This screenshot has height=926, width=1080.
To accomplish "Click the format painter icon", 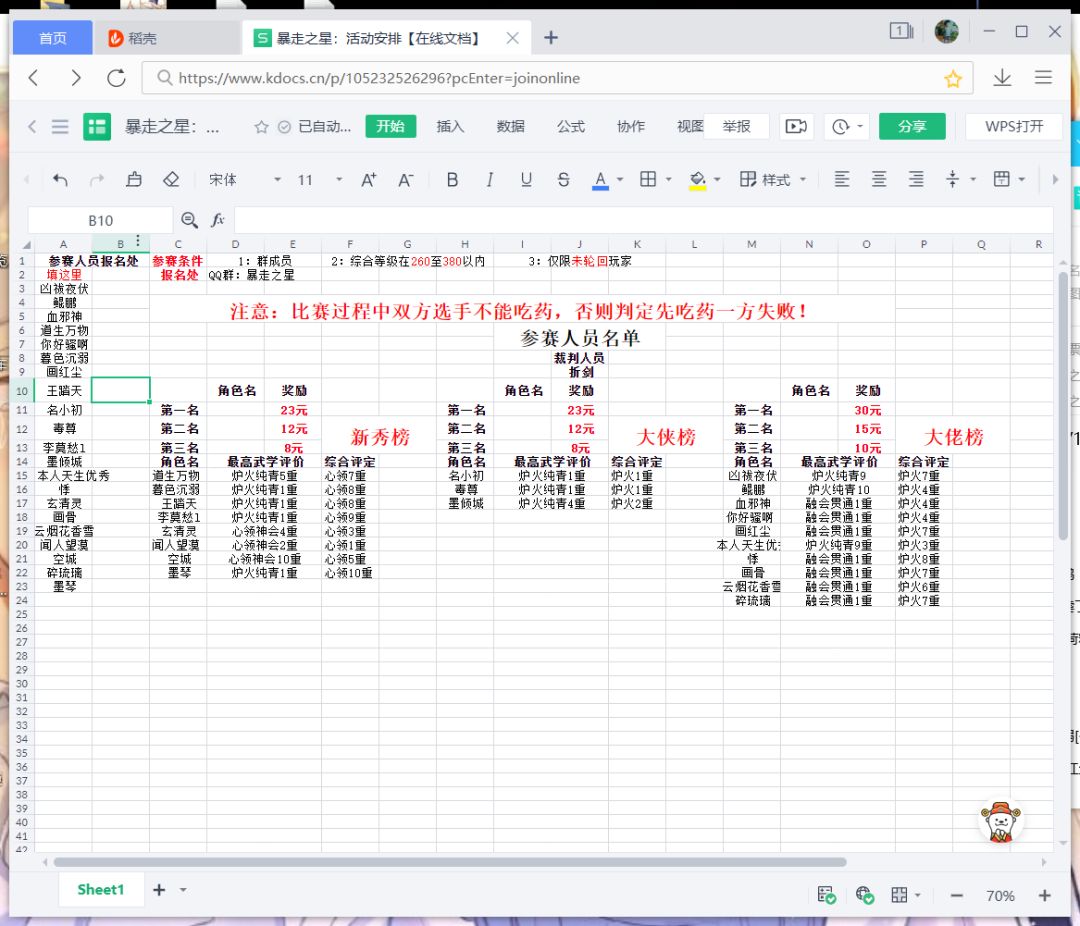I will coord(134,180).
